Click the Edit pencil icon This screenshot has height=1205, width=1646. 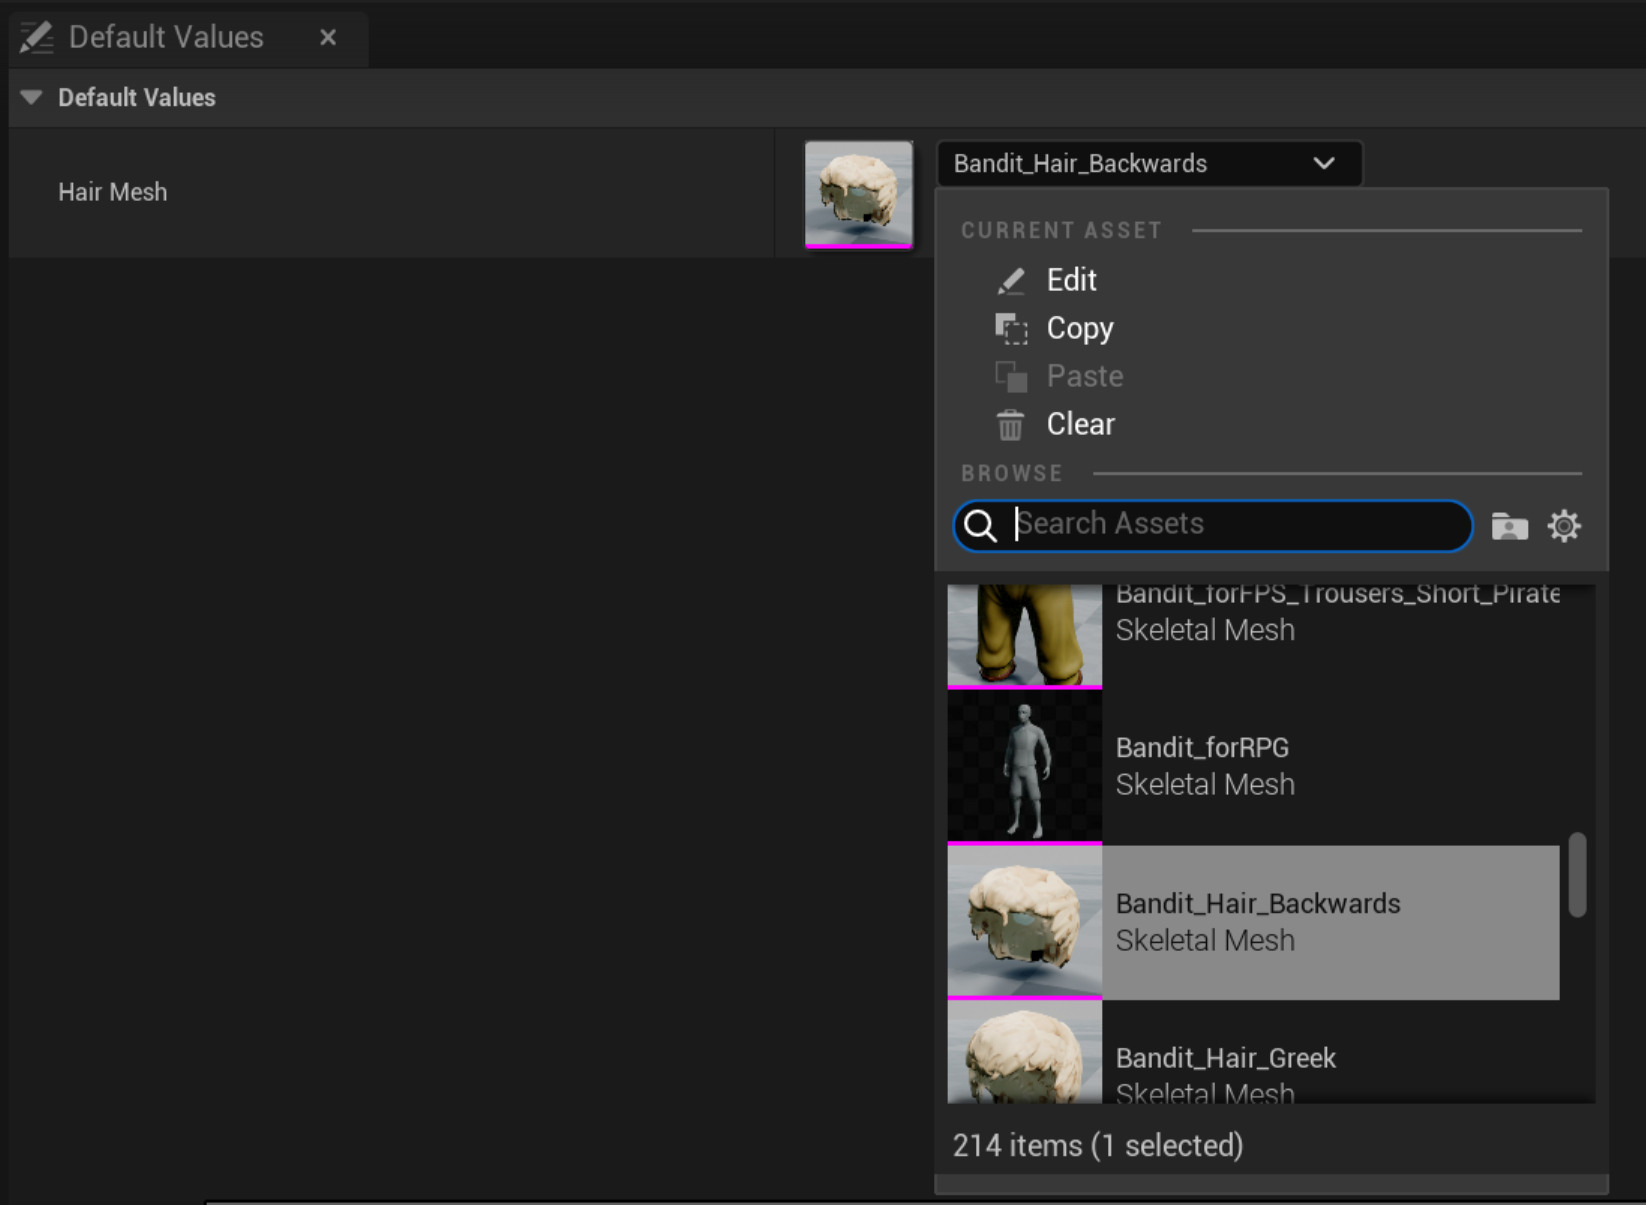(1011, 281)
